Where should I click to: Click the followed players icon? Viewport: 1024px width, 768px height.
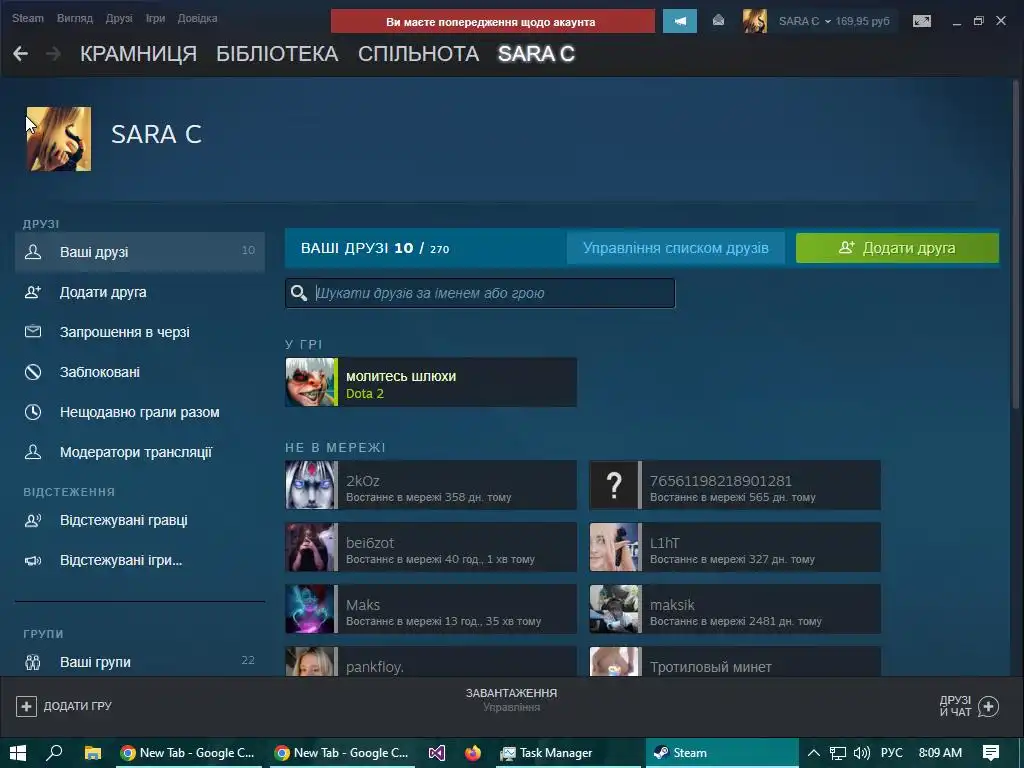click(33, 520)
